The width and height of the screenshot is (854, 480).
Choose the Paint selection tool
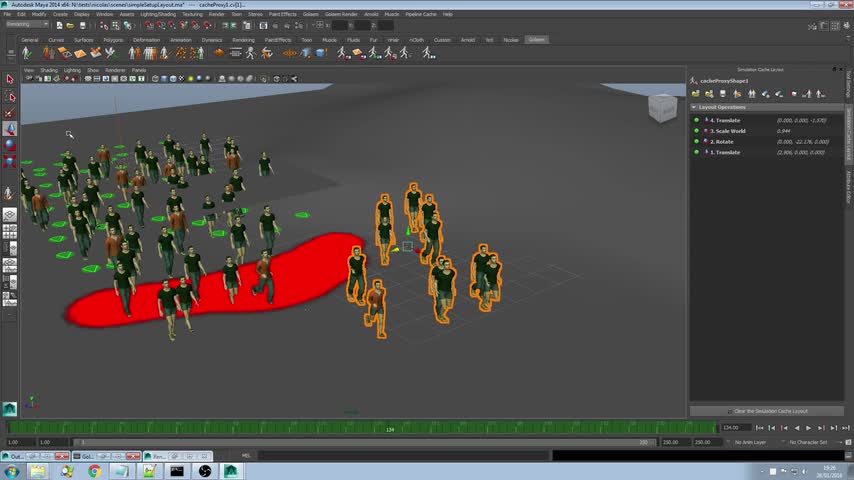(9, 113)
